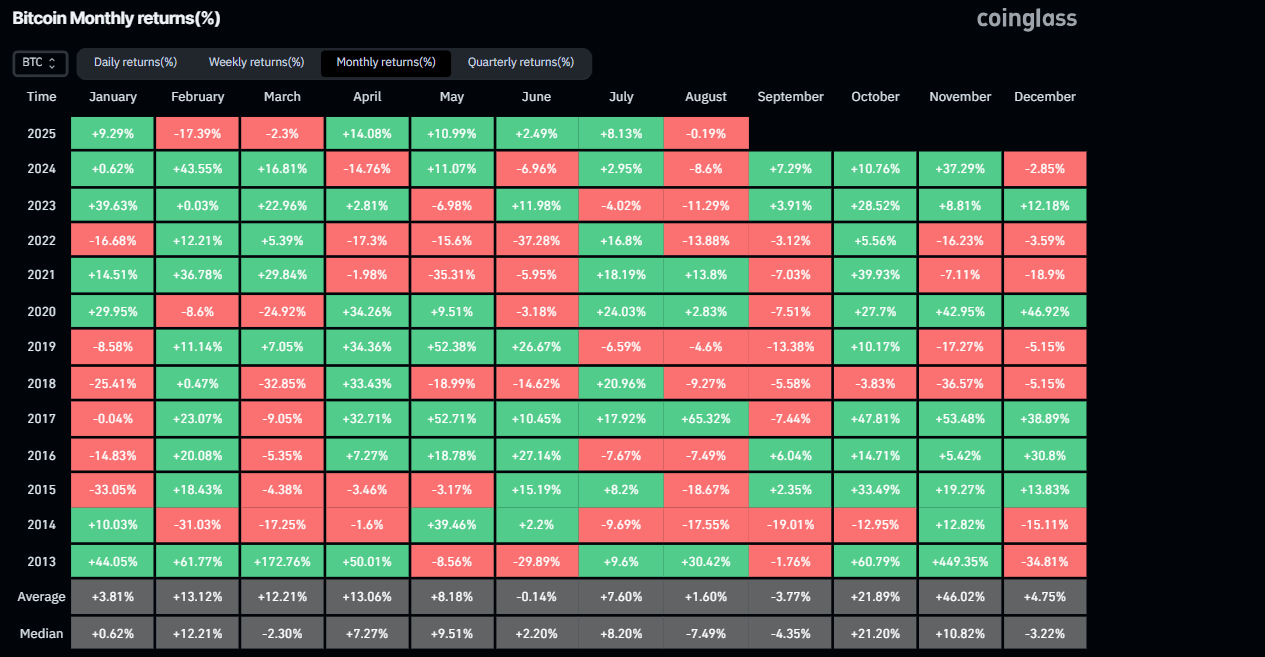1265x657 pixels.
Task: Click the Median row label
Action: pyautogui.click(x=41, y=632)
